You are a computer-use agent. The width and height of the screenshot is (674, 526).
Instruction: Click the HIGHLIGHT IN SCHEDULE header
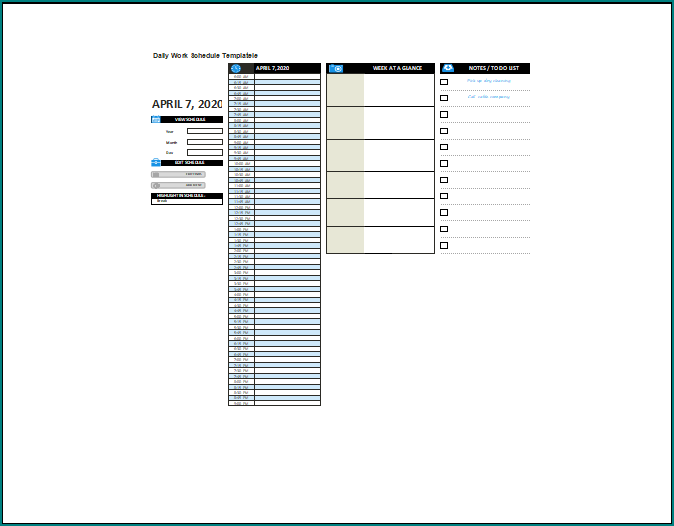click(x=187, y=196)
